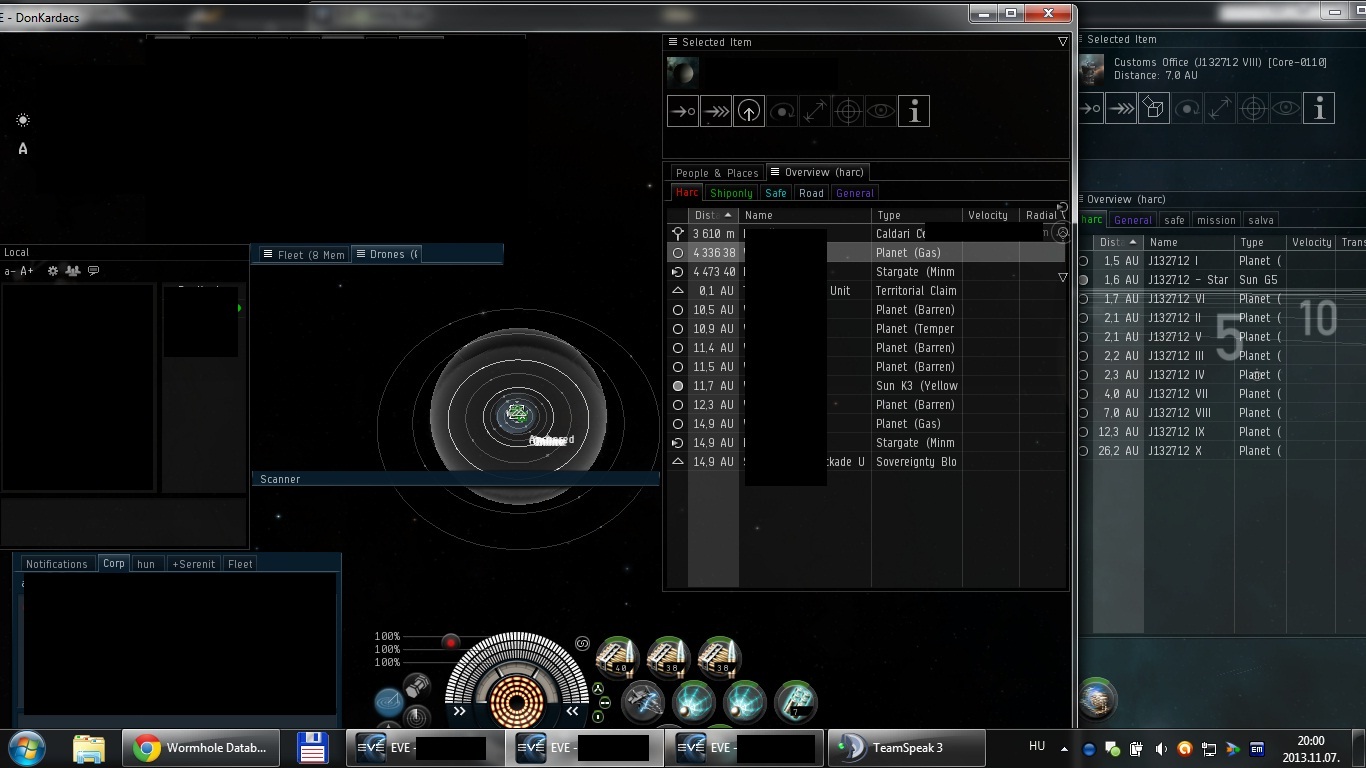The width and height of the screenshot is (1366, 768).
Task: Click the cargo bolt icon on HUD
Action: point(416,686)
